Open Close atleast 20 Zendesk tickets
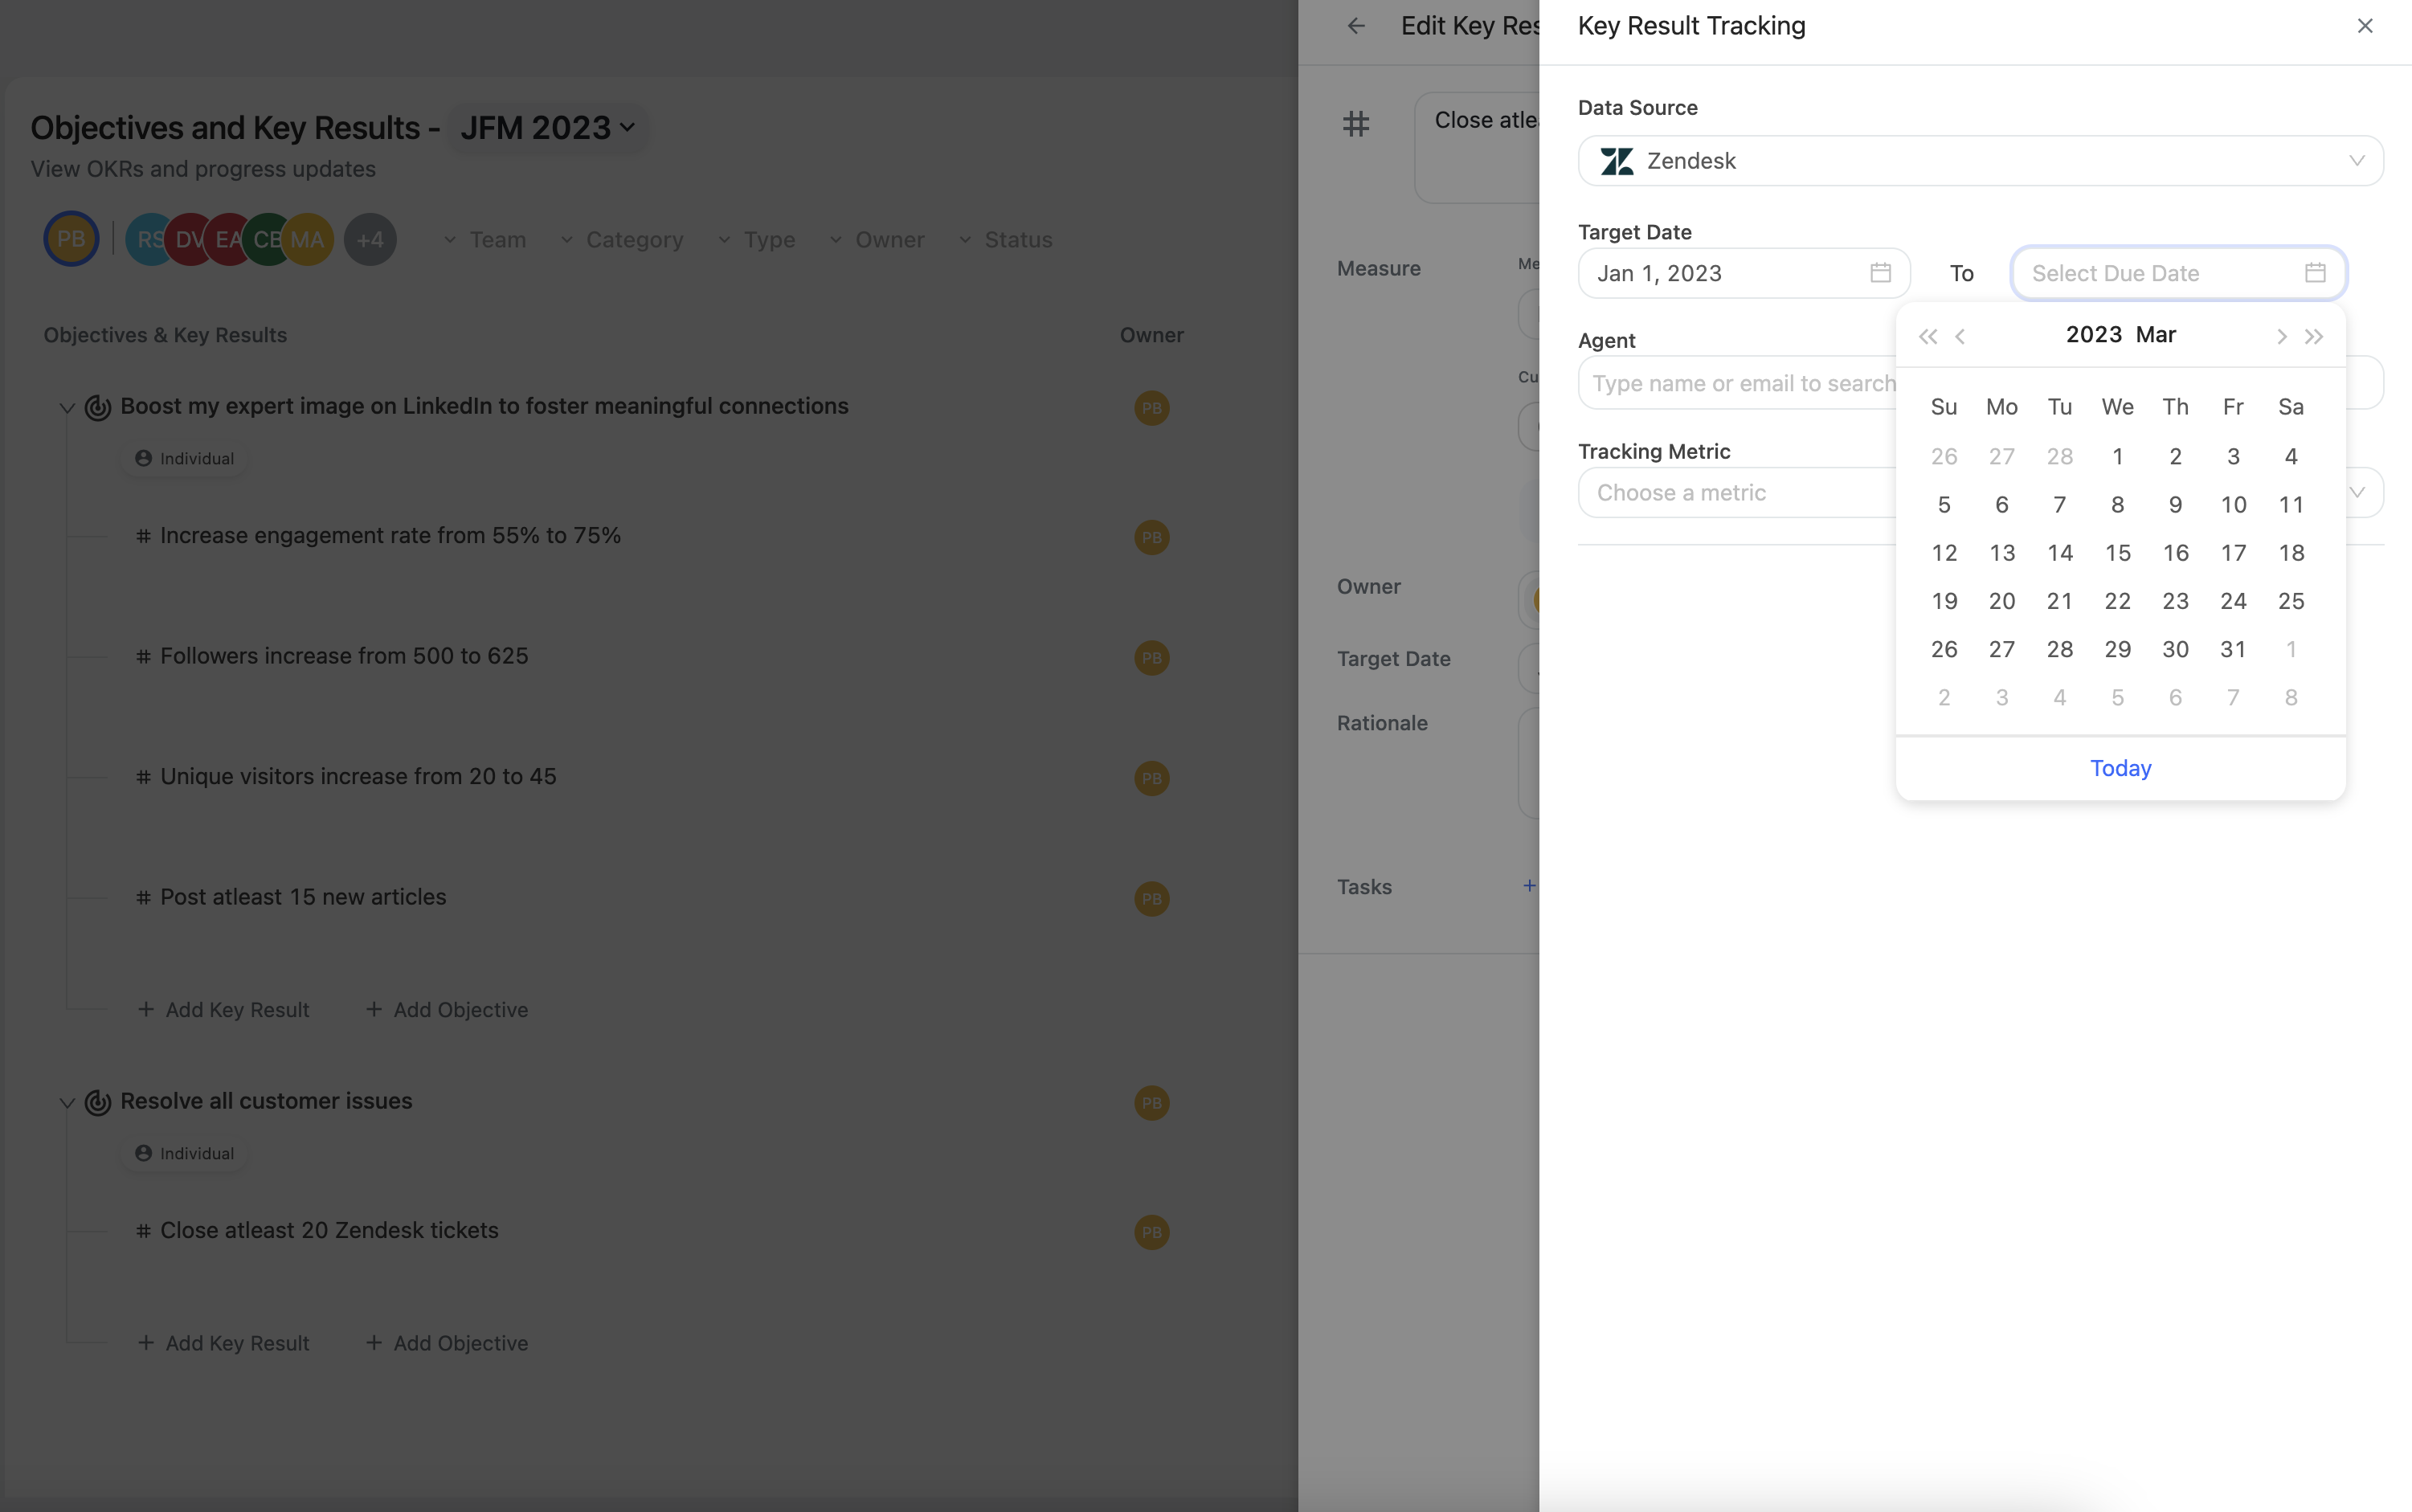The width and height of the screenshot is (2412, 1512). [x=329, y=1231]
